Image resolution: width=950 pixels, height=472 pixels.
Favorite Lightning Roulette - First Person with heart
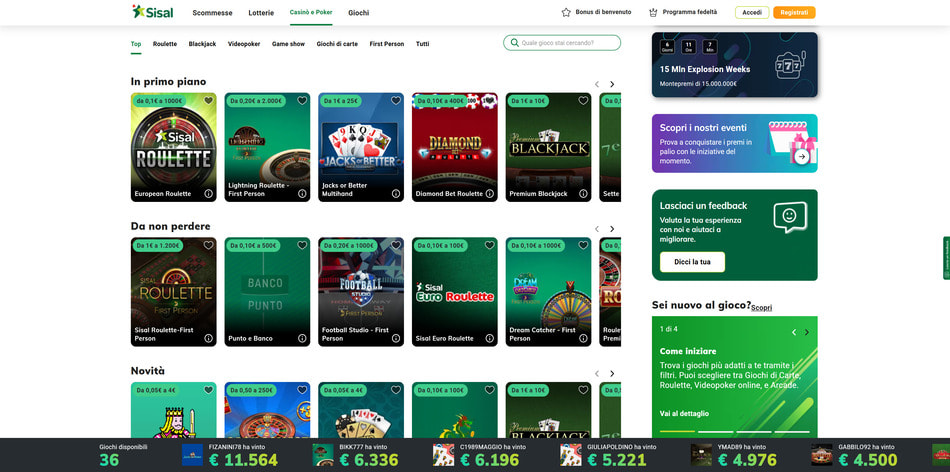pyautogui.click(x=302, y=101)
